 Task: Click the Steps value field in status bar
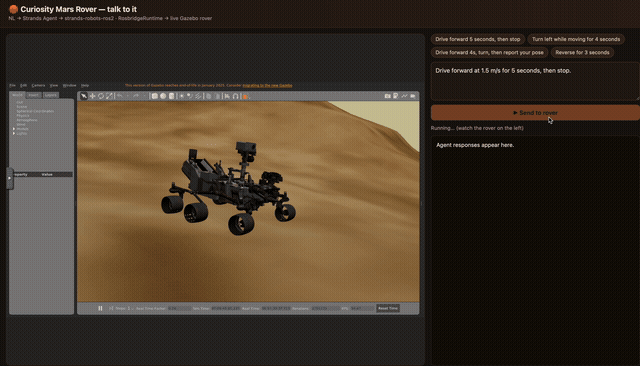tap(129, 308)
